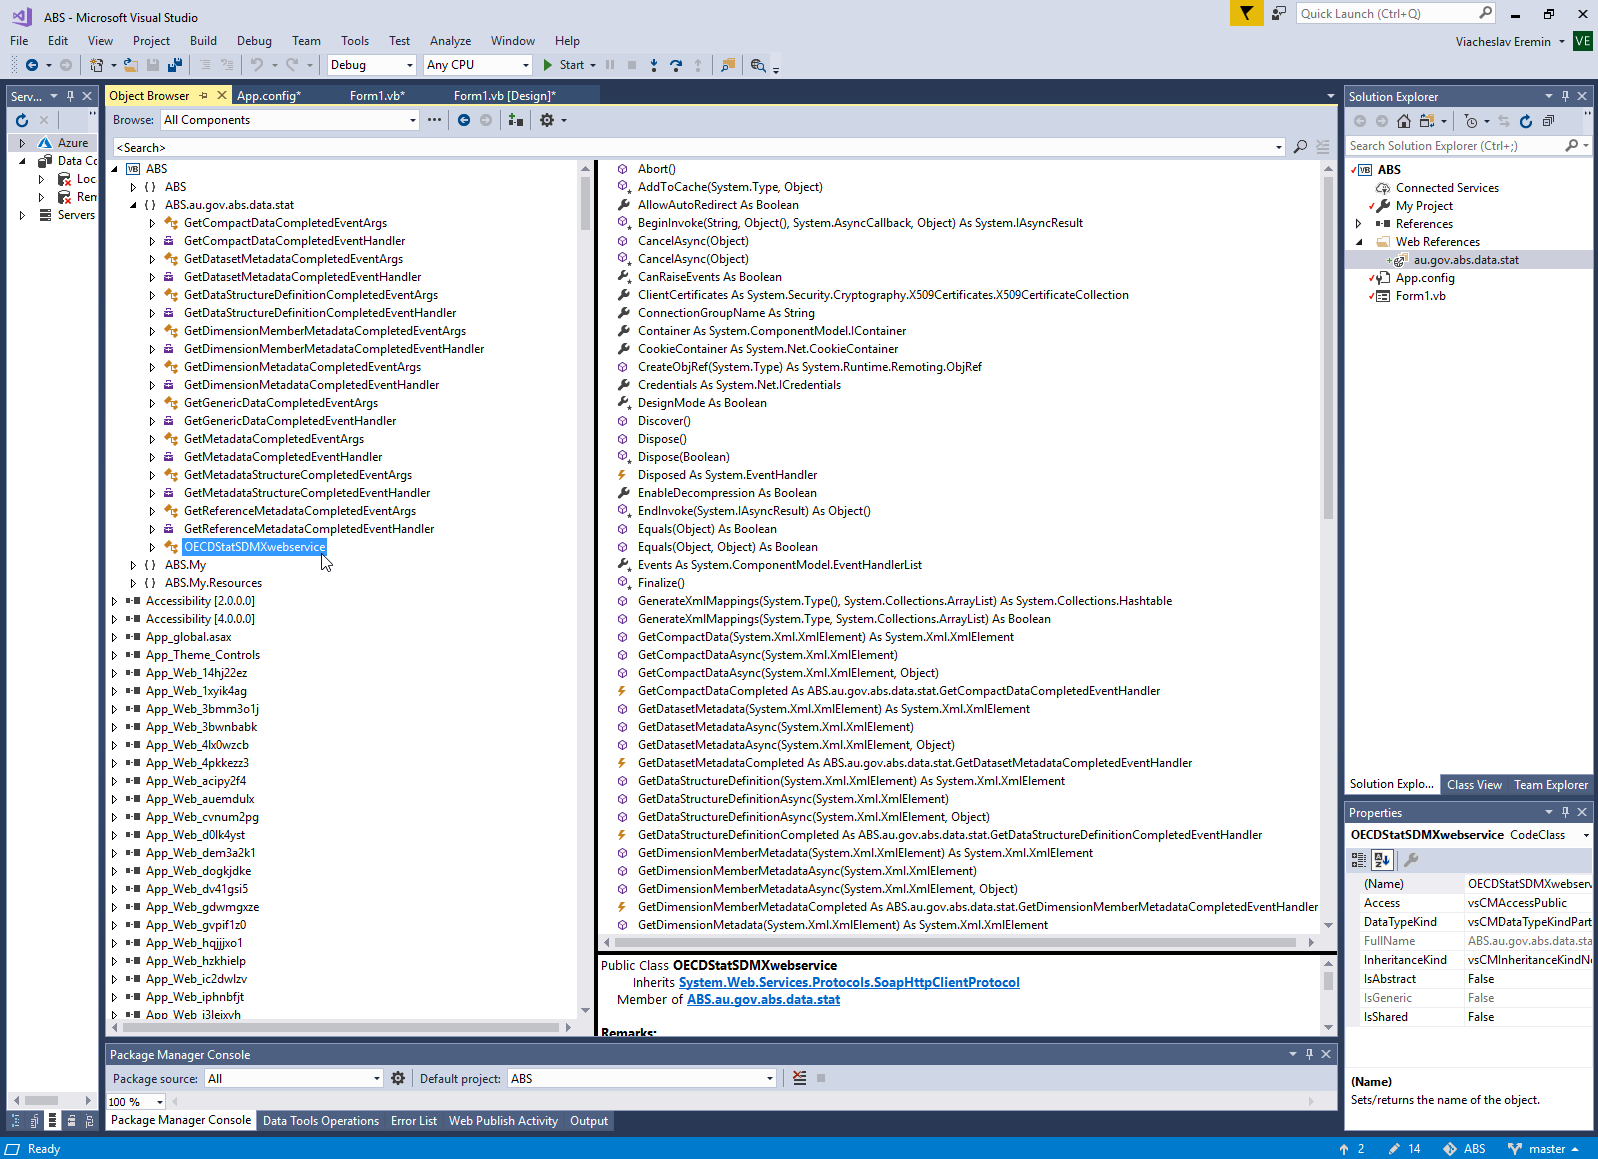Select the Form1.vb file in Solution Explorer
Viewport: 1598px width, 1159px height.
click(1420, 296)
